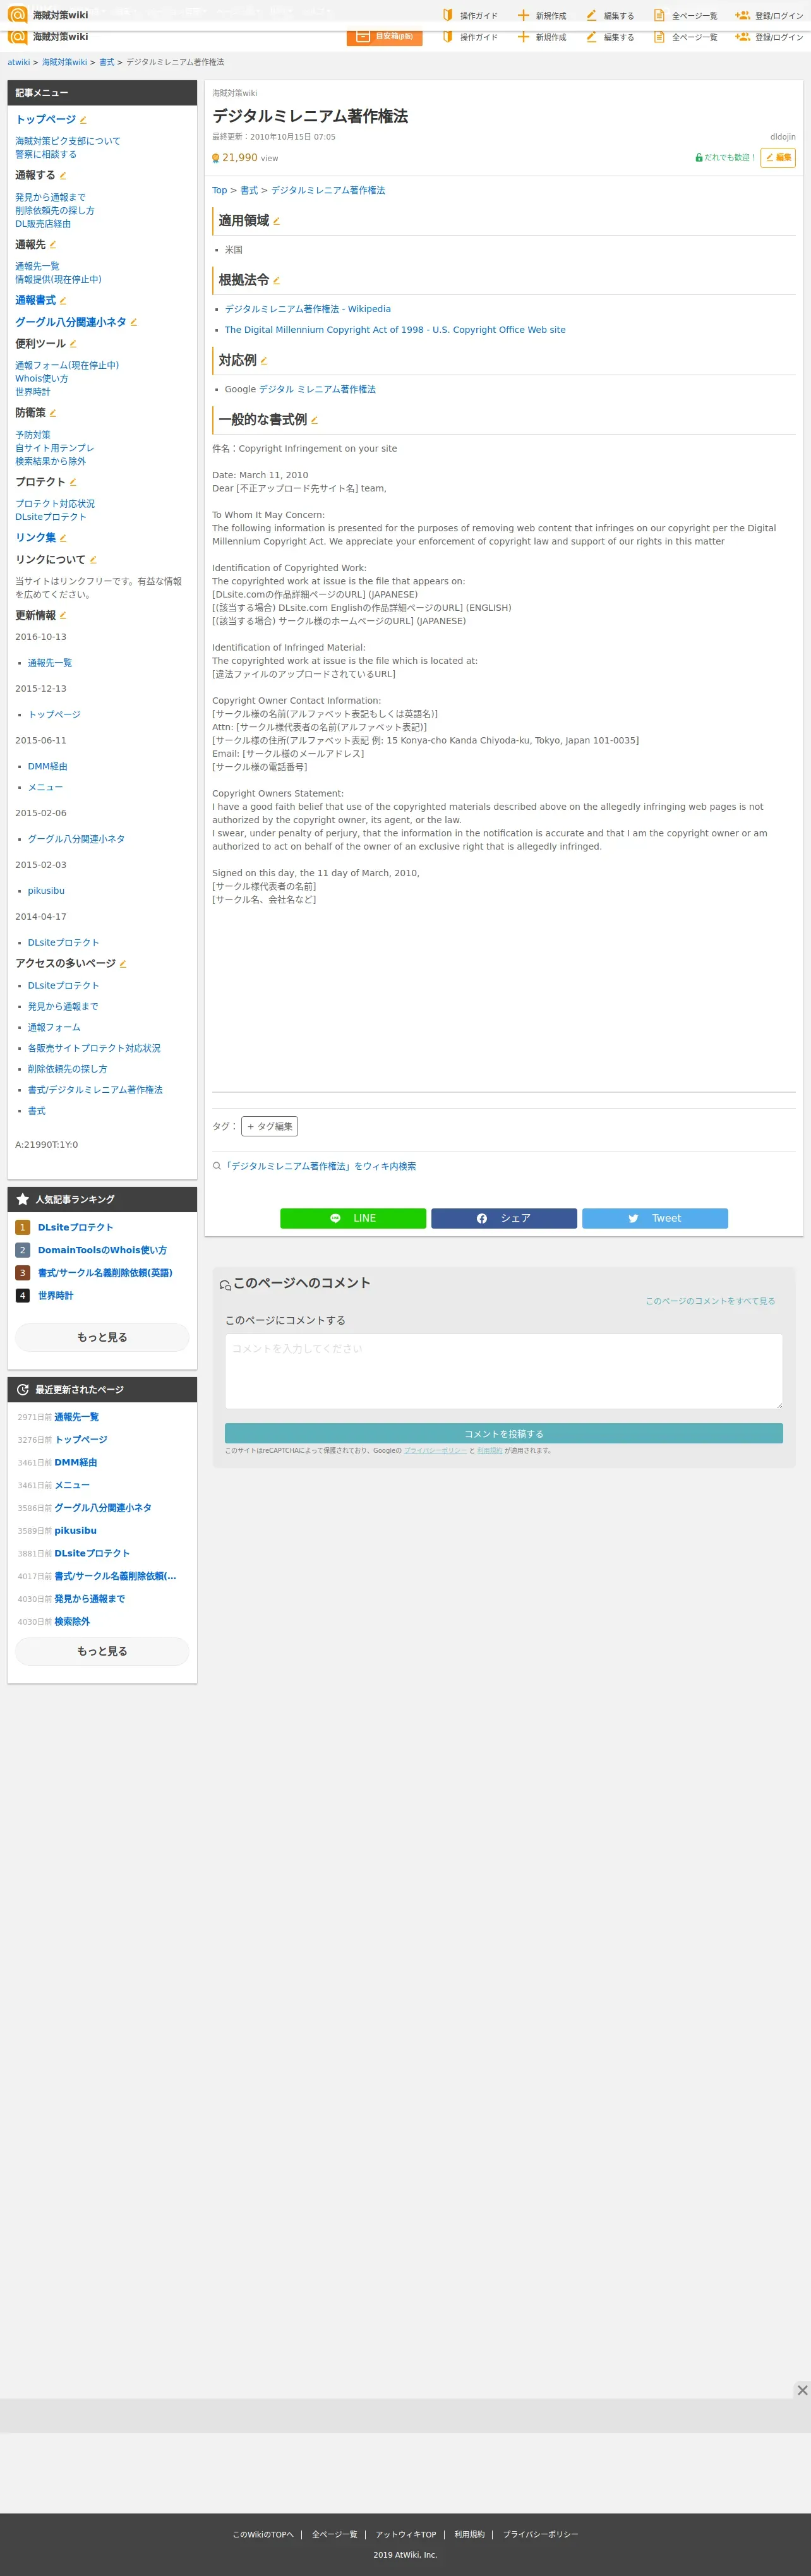
Task: Open プロテクト対応状況 menu link
Action: tap(55, 504)
